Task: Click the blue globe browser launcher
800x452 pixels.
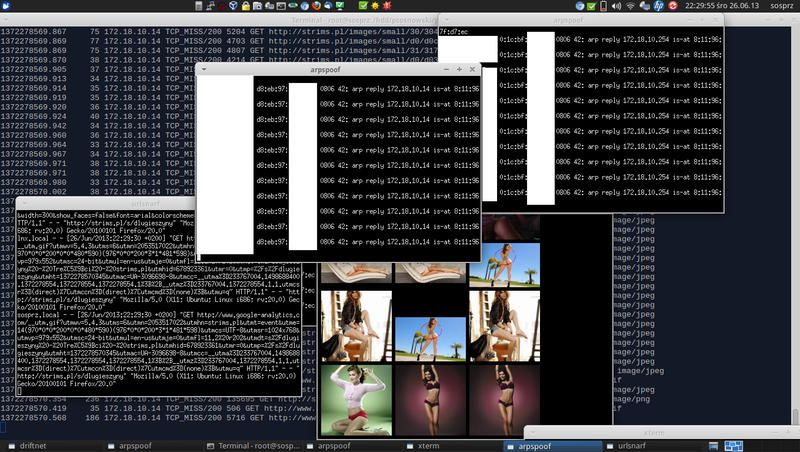Action: (305, 6)
